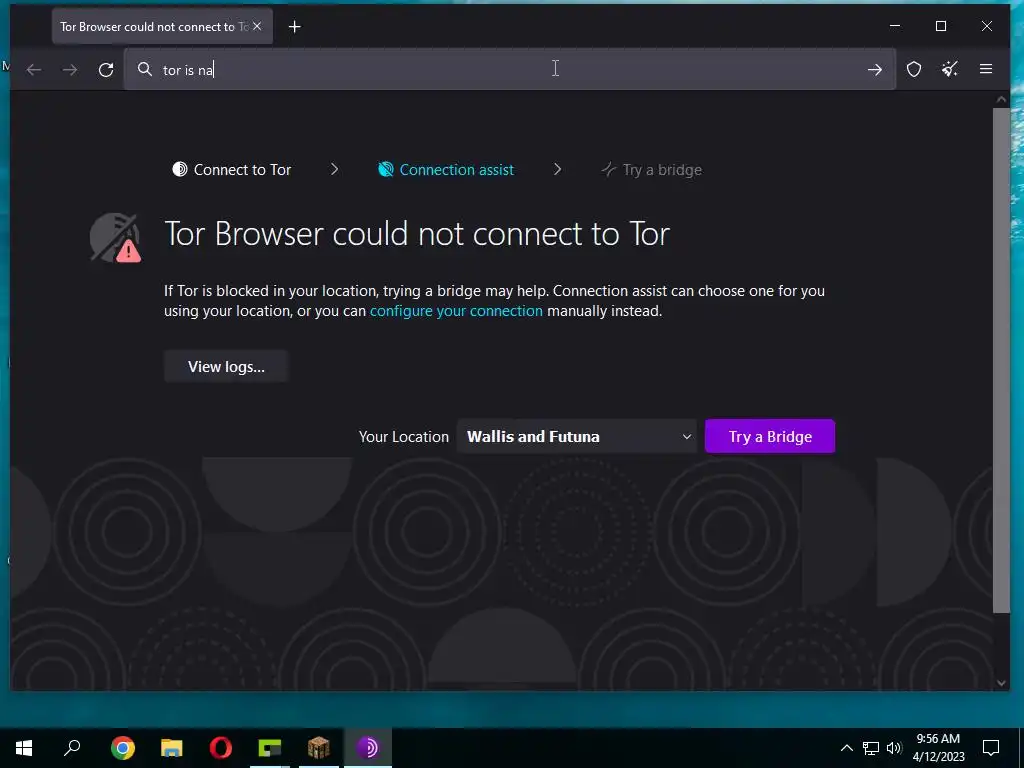Click the New Identity broom icon

[950, 69]
